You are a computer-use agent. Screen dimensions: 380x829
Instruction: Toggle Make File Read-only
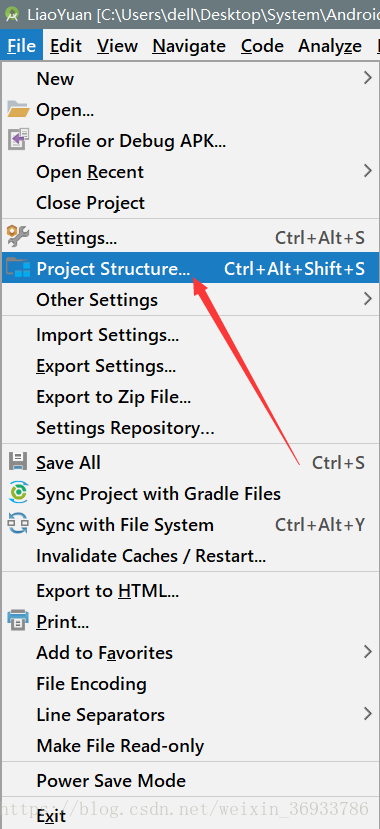click(x=190, y=745)
